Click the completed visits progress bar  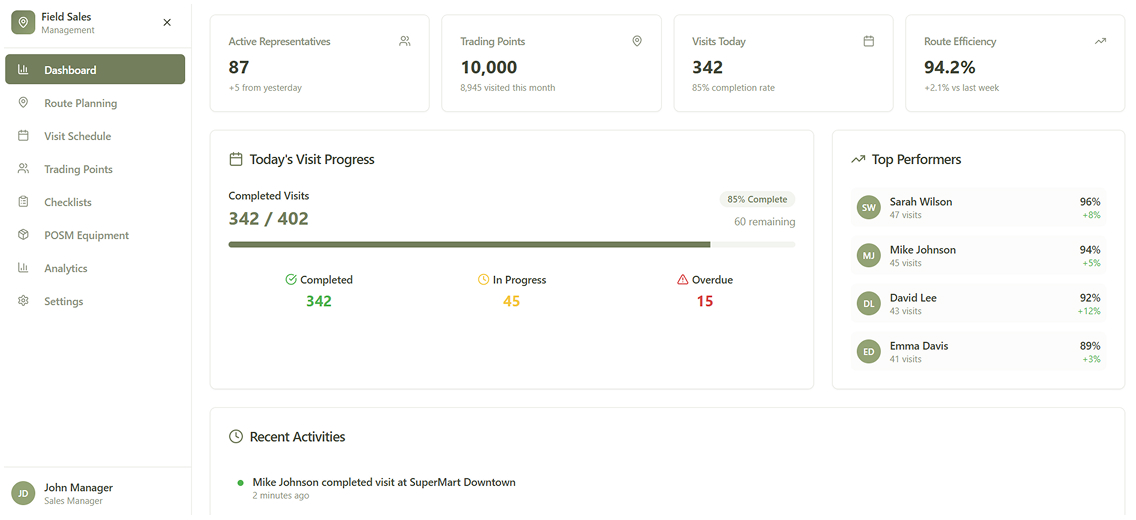coord(511,244)
